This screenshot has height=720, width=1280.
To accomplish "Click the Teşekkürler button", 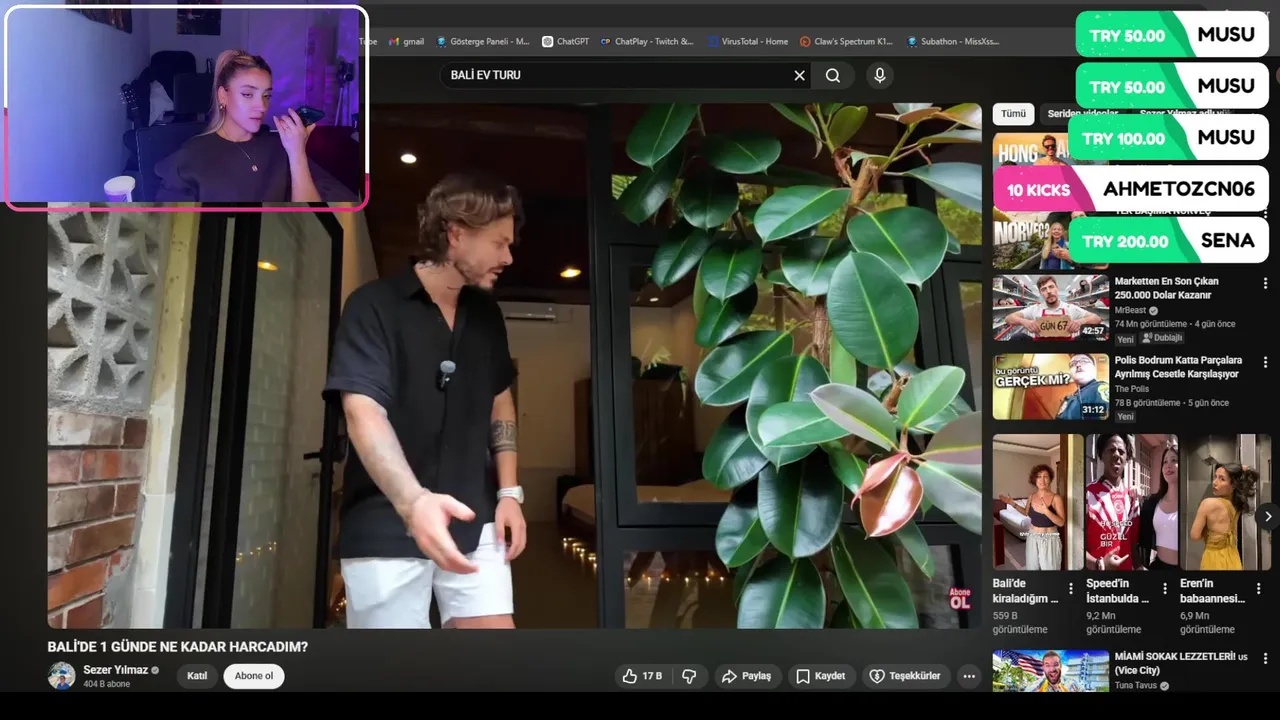I will 905,676.
